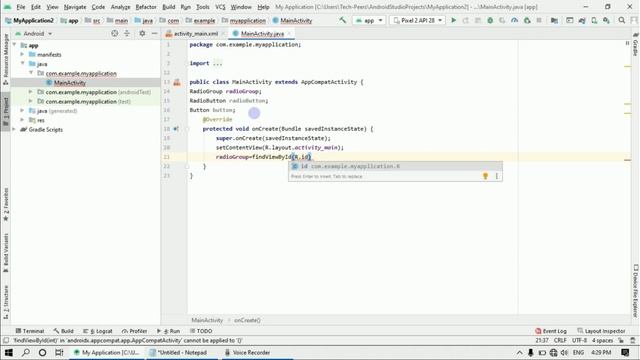Open the Logcat tool window

coord(98,331)
